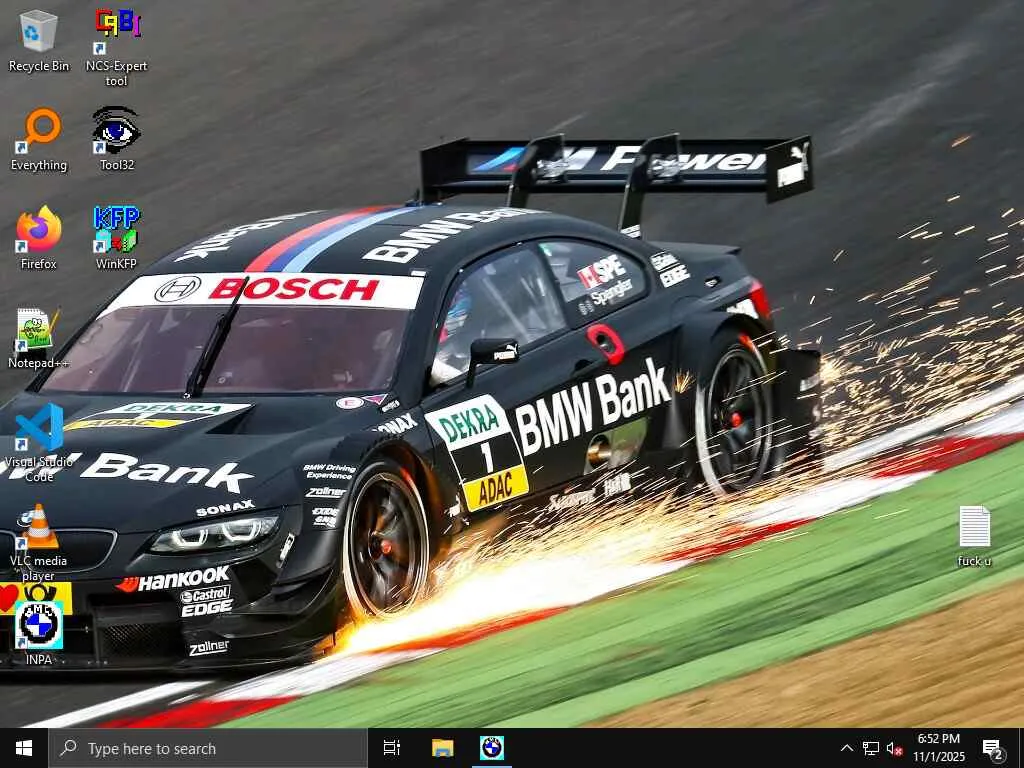The height and width of the screenshot is (768, 1024).
Task: Launch the INPA BMW shortcut
Action: point(39,632)
